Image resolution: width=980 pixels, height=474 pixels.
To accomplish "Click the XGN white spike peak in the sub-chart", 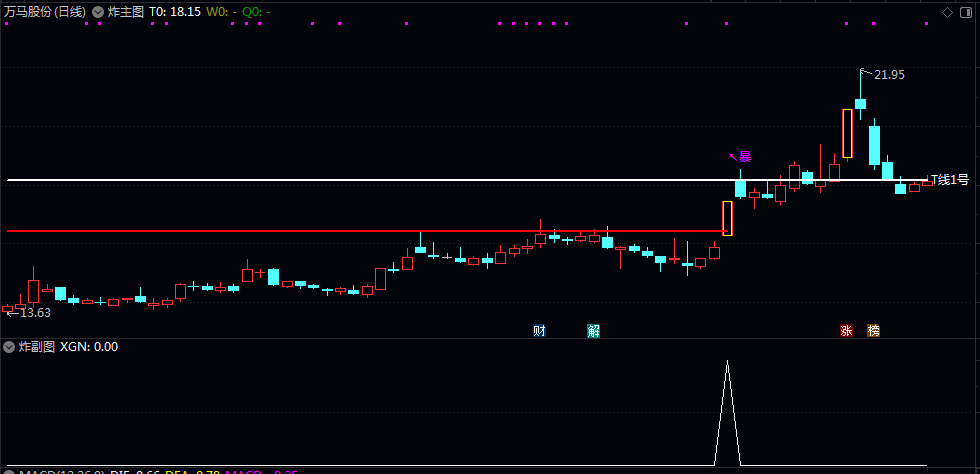I will click(x=728, y=361).
